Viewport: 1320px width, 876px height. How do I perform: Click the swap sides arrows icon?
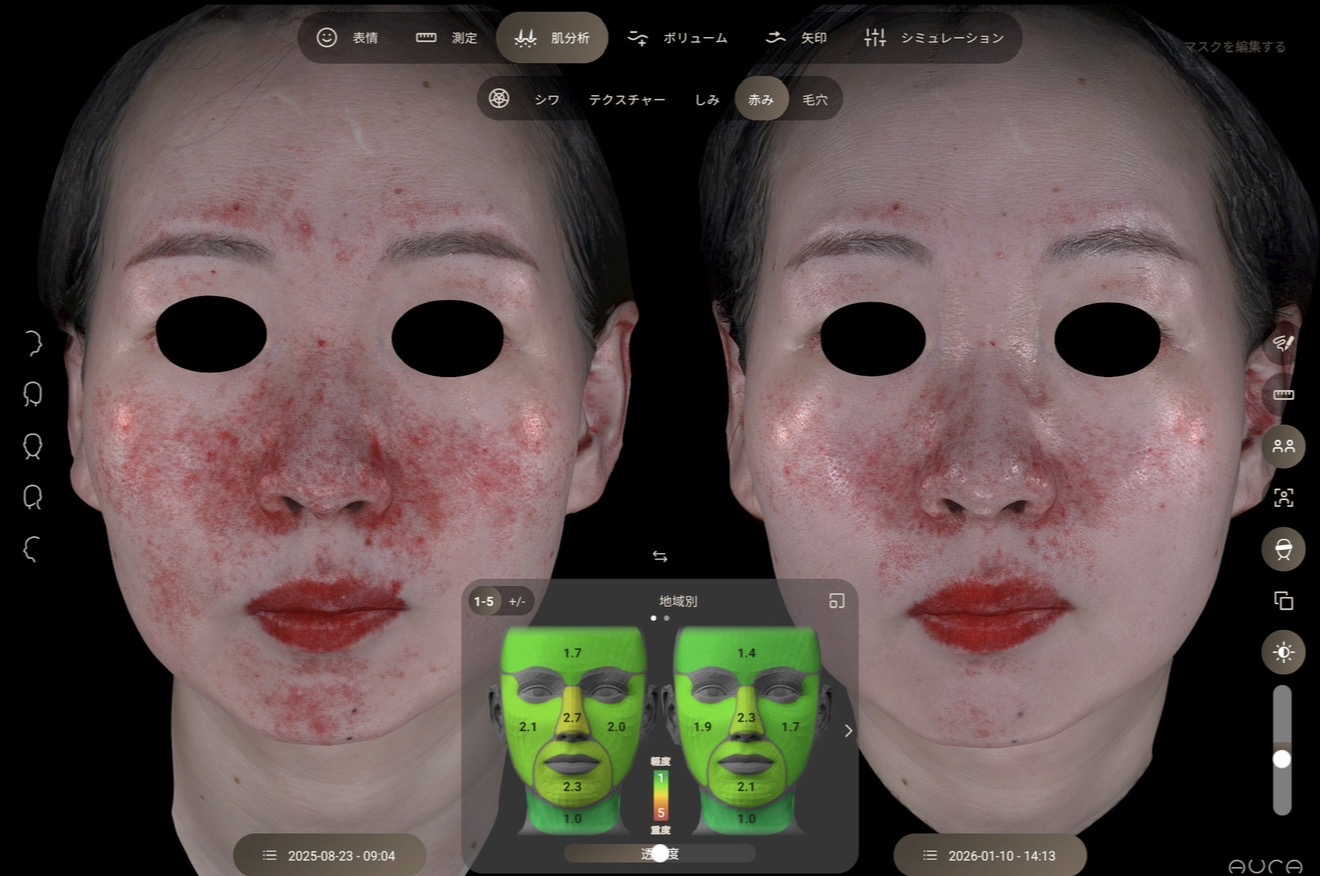tap(659, 557)
